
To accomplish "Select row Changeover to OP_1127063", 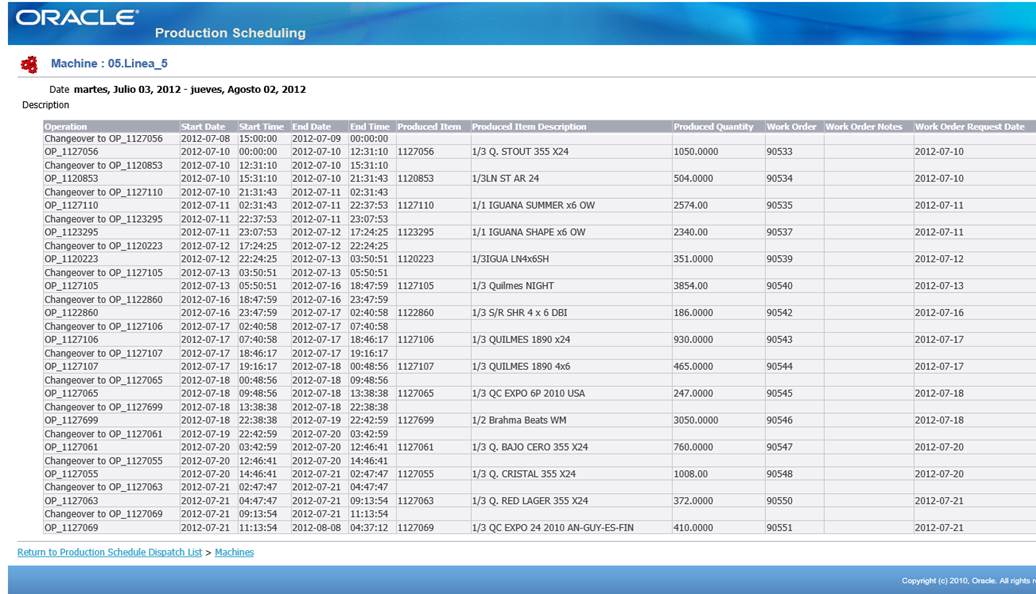I will pos(539,487).
